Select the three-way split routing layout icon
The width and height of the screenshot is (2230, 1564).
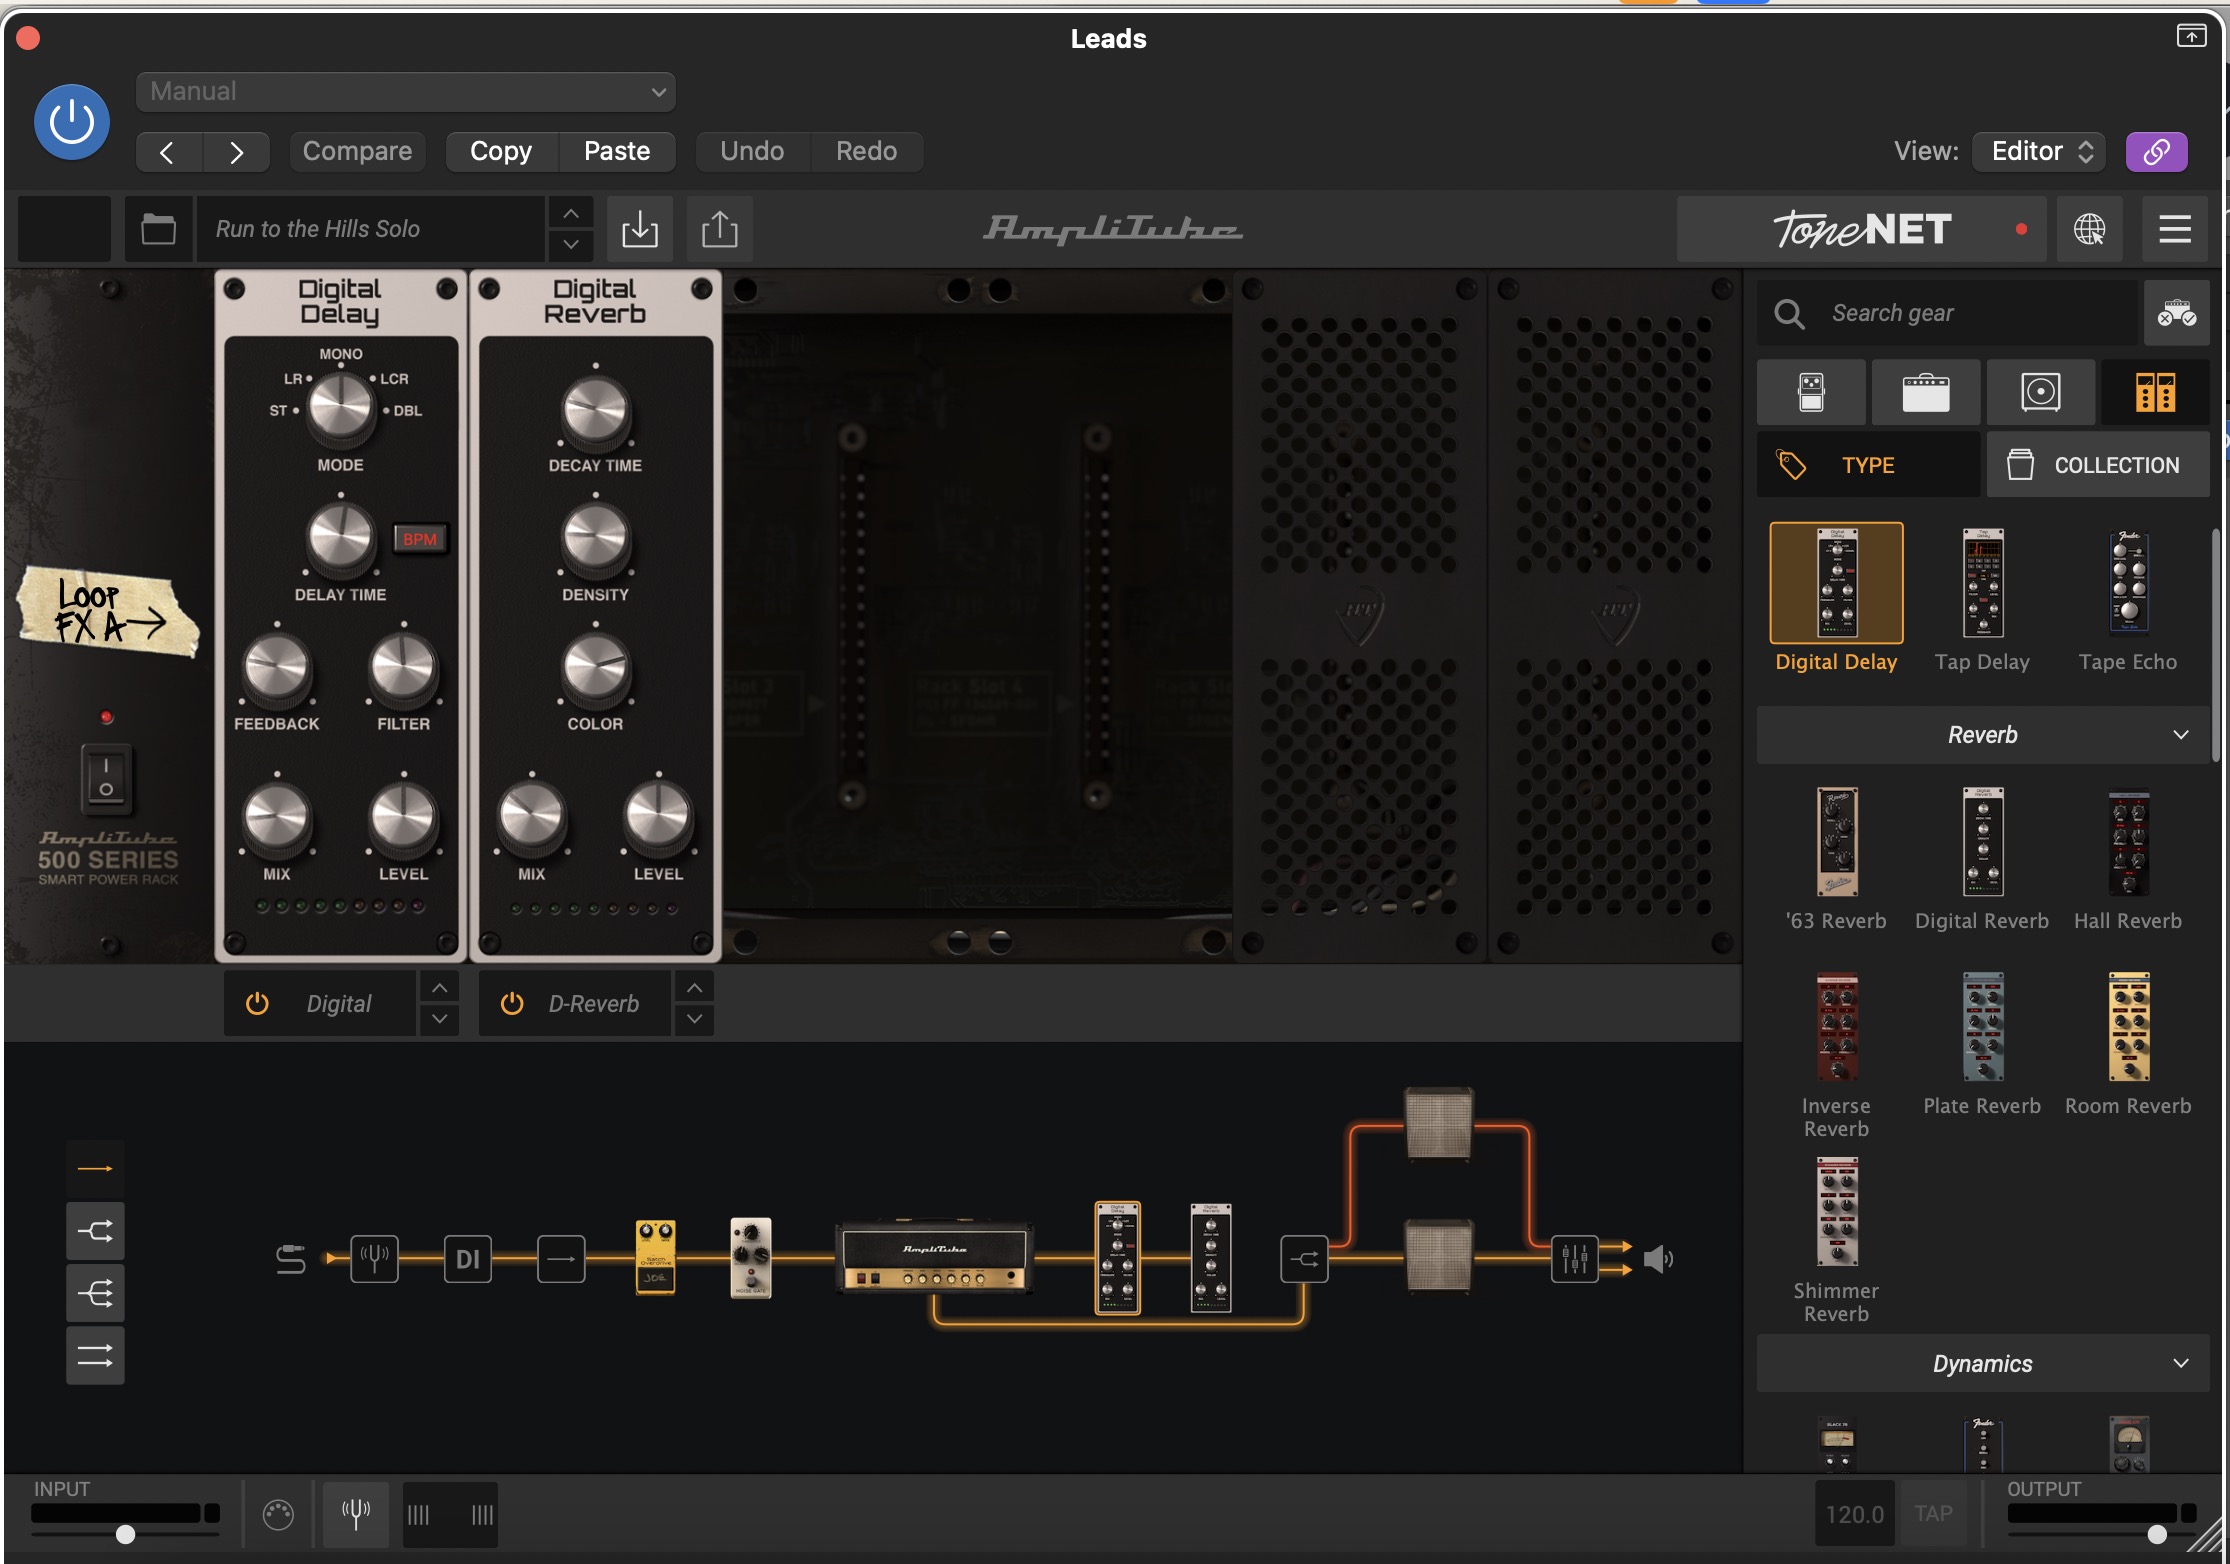(x=95, y=1294)
